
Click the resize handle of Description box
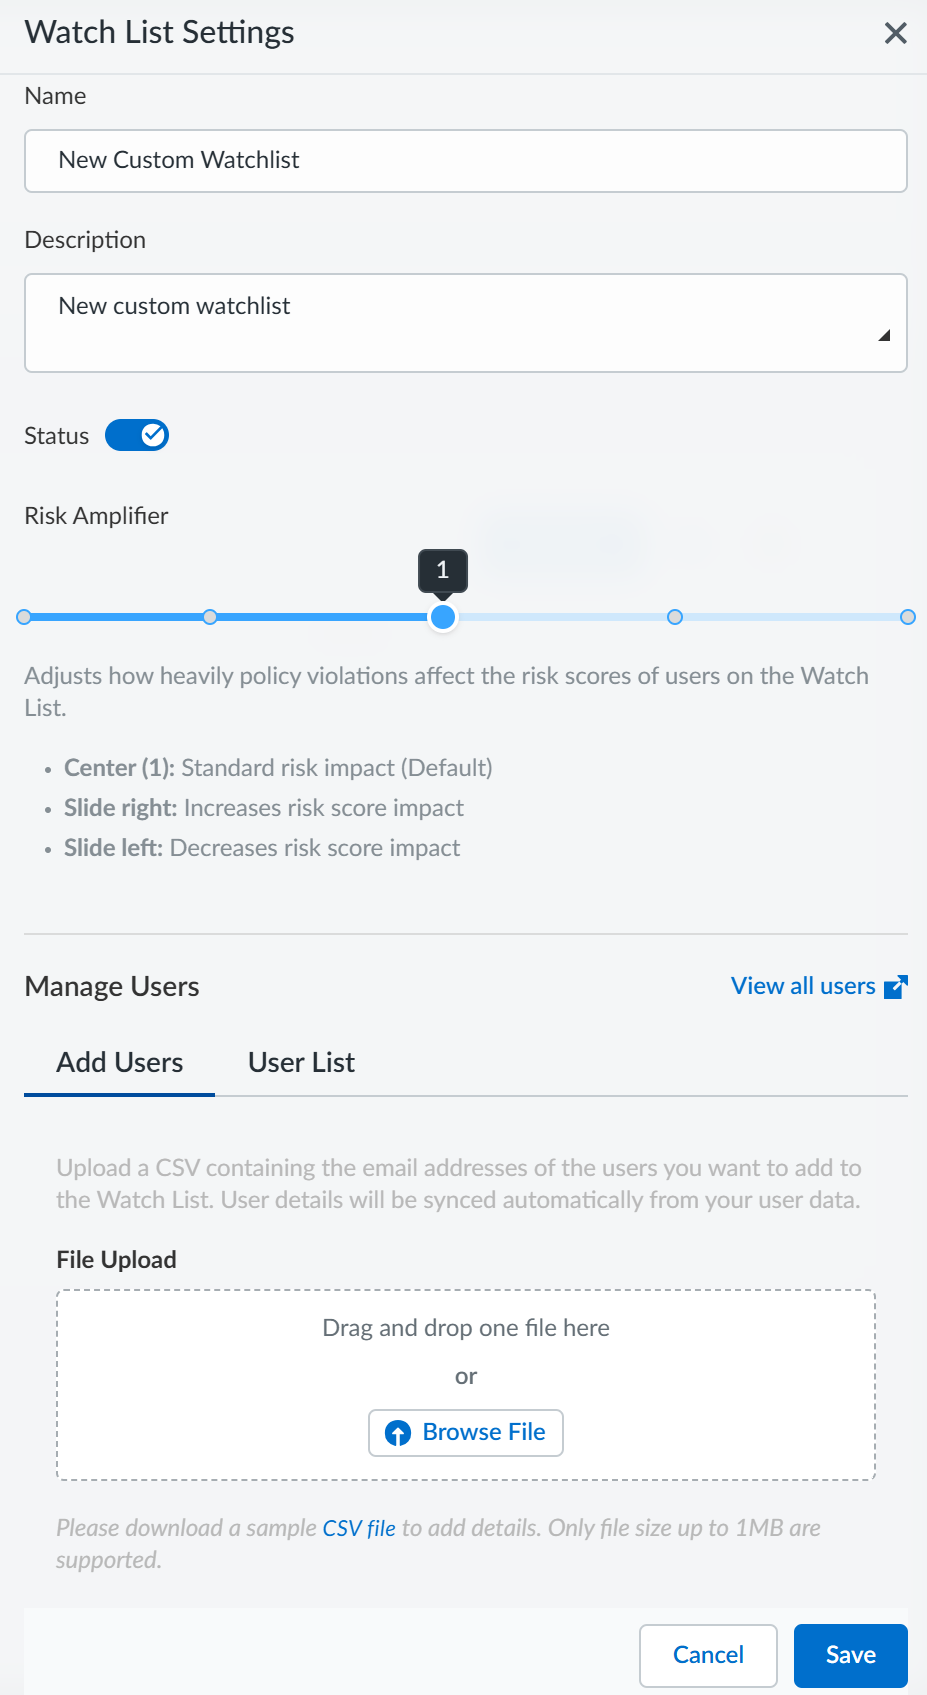(884, 336)
